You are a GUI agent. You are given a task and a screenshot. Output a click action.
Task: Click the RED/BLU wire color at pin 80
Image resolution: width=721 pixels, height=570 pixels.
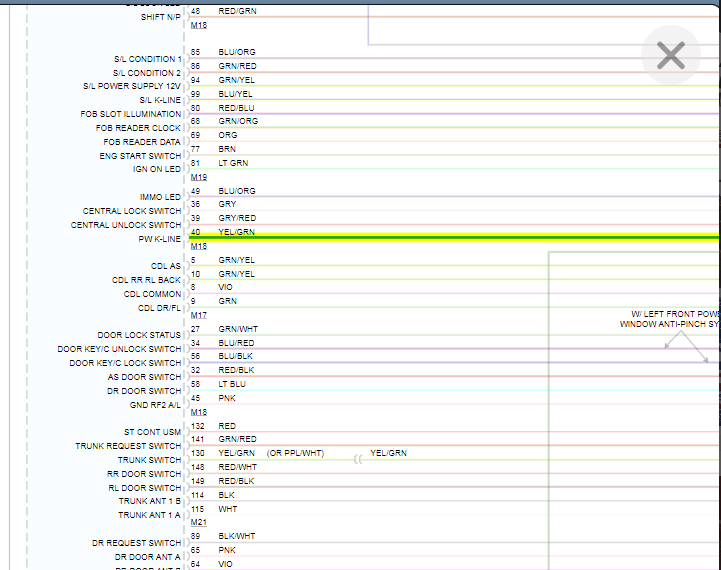[x=236, y=108]
